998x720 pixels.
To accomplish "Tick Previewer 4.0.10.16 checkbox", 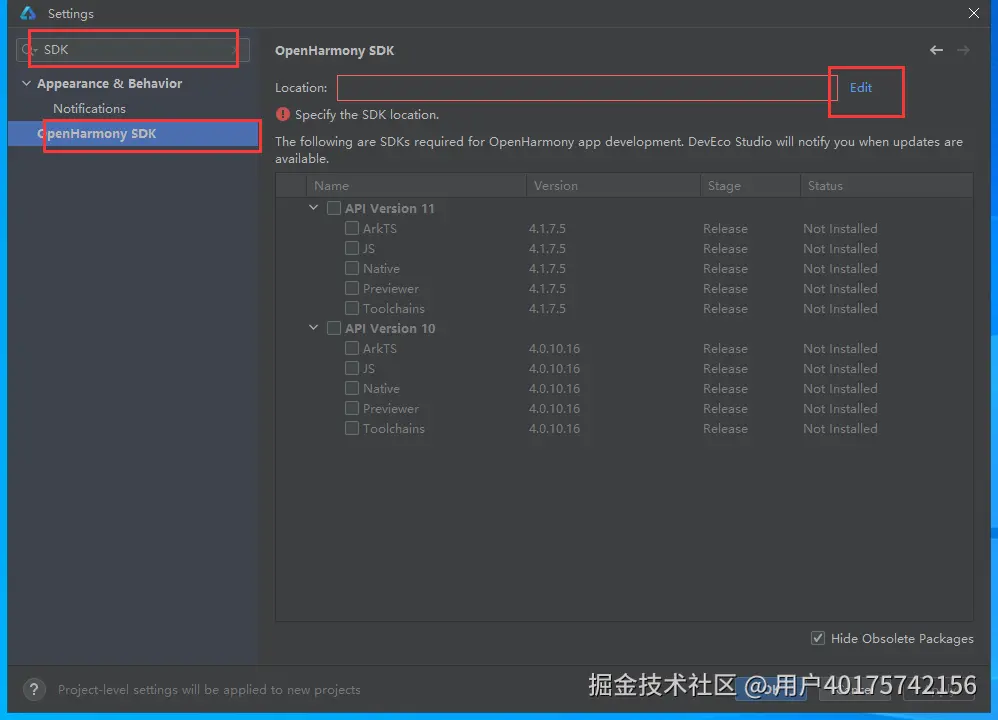I will tap(351, 408).
